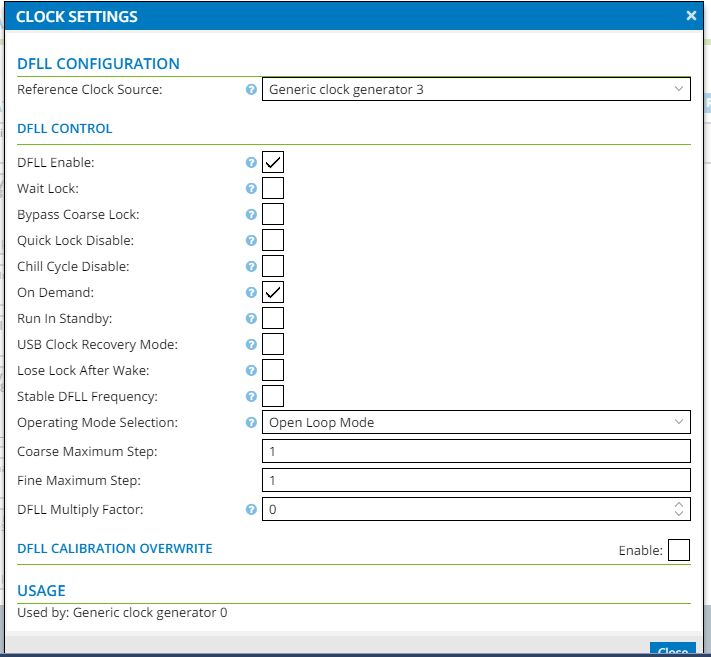Open help for Chill Cycle Disable

tap(251, 266)
